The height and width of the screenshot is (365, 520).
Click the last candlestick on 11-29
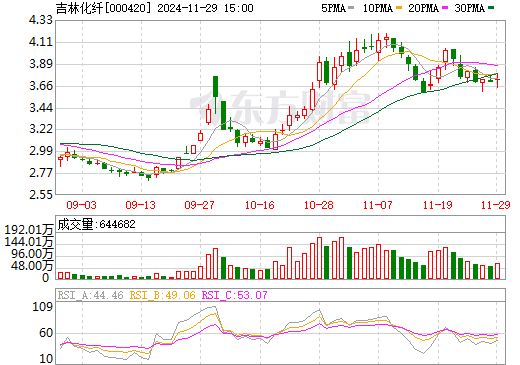(498, 80)
